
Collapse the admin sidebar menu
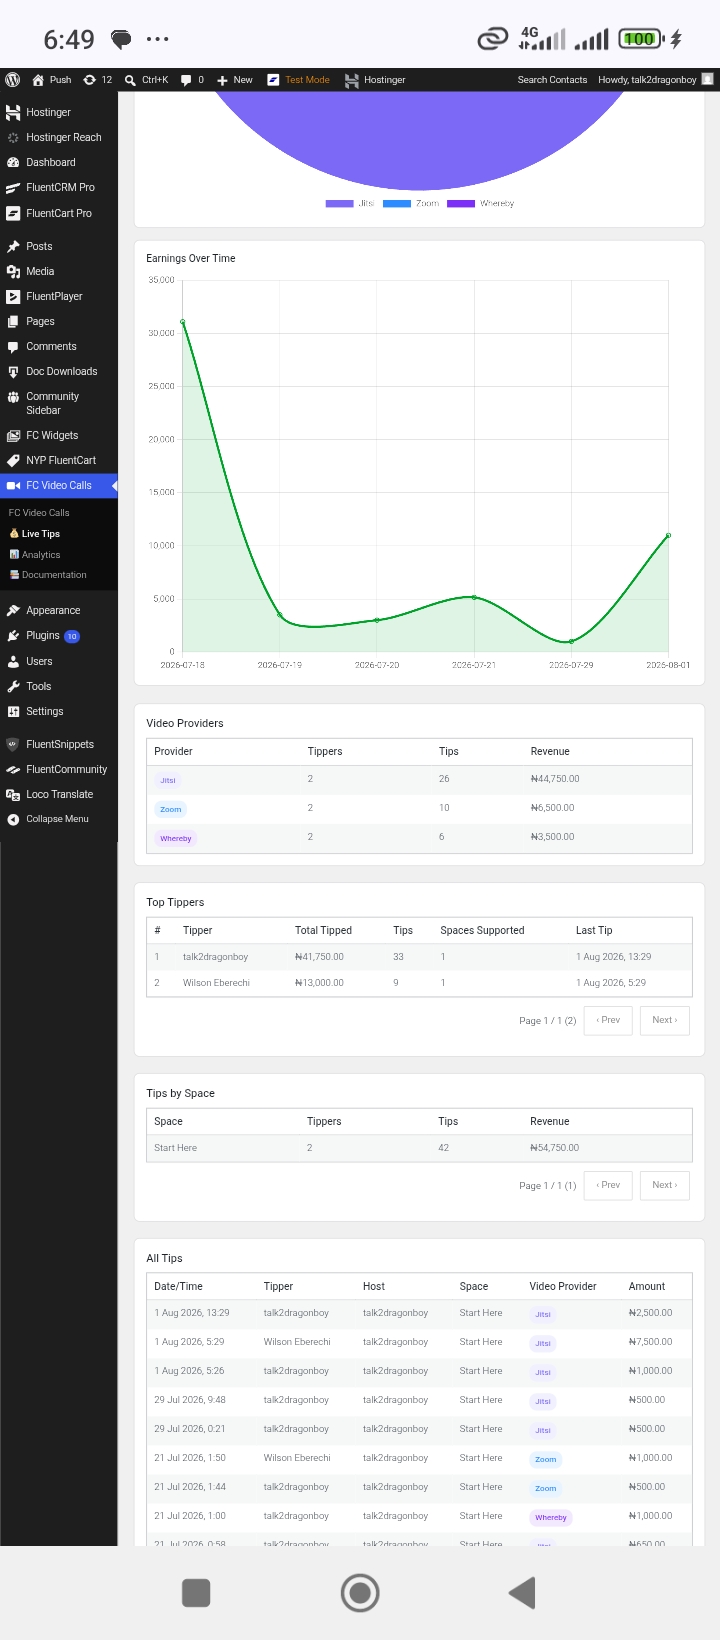click(57, 819)
